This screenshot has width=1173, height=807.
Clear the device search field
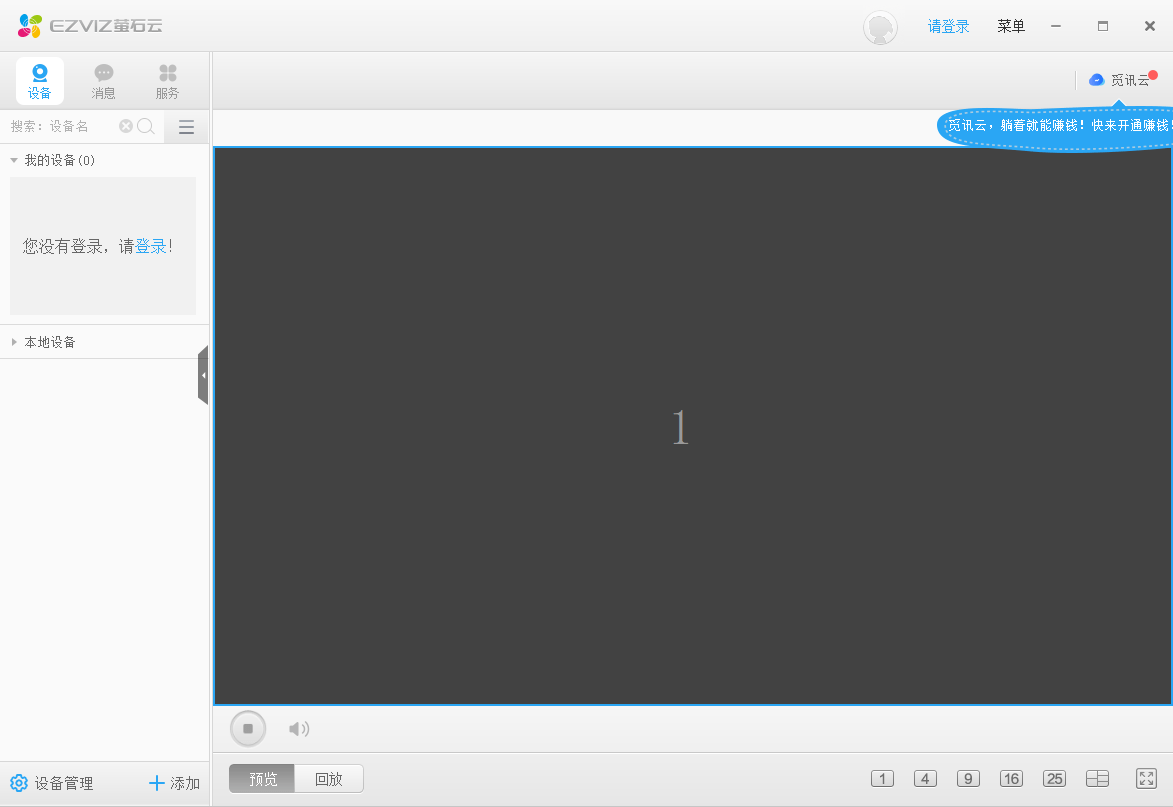coord(126,126)
